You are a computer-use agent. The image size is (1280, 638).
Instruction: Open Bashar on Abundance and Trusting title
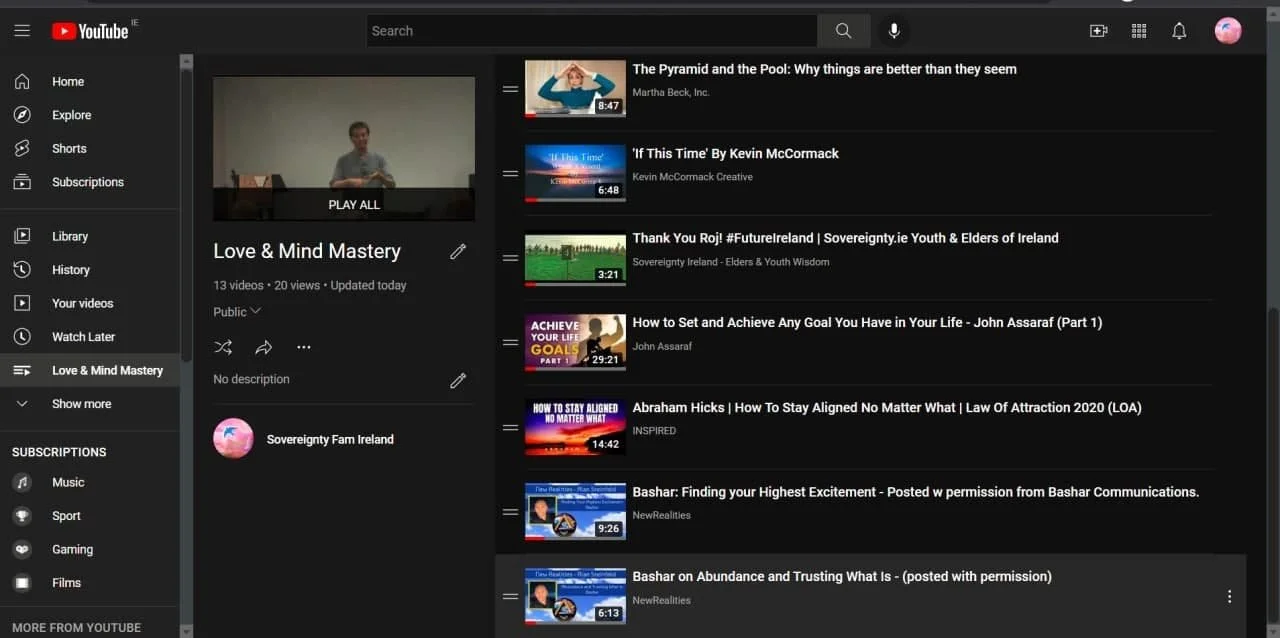(x=842, y=577)
